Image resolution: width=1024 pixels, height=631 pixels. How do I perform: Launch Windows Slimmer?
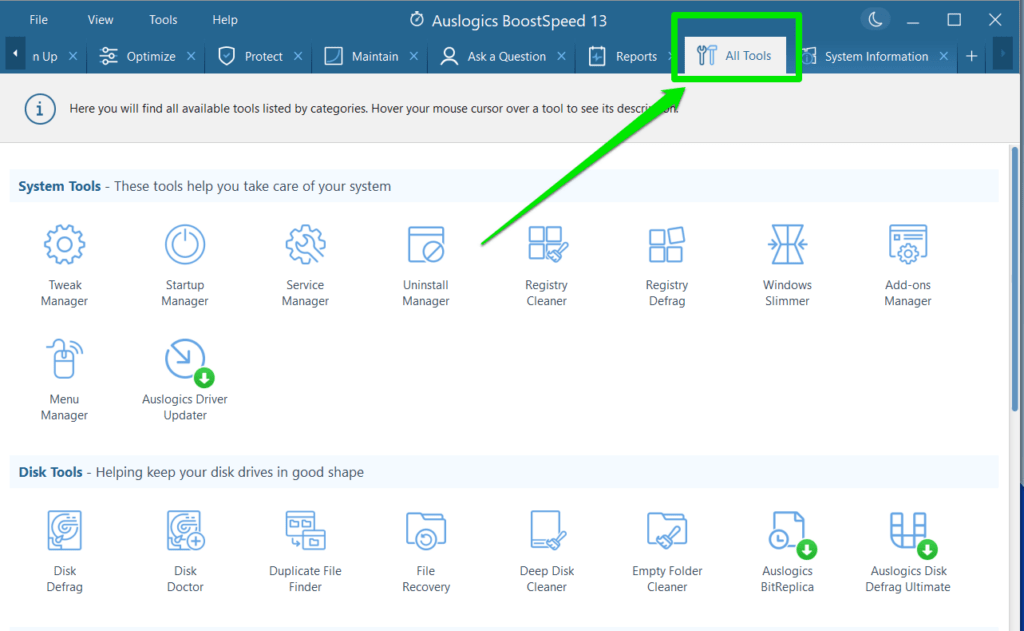point(787,262)
